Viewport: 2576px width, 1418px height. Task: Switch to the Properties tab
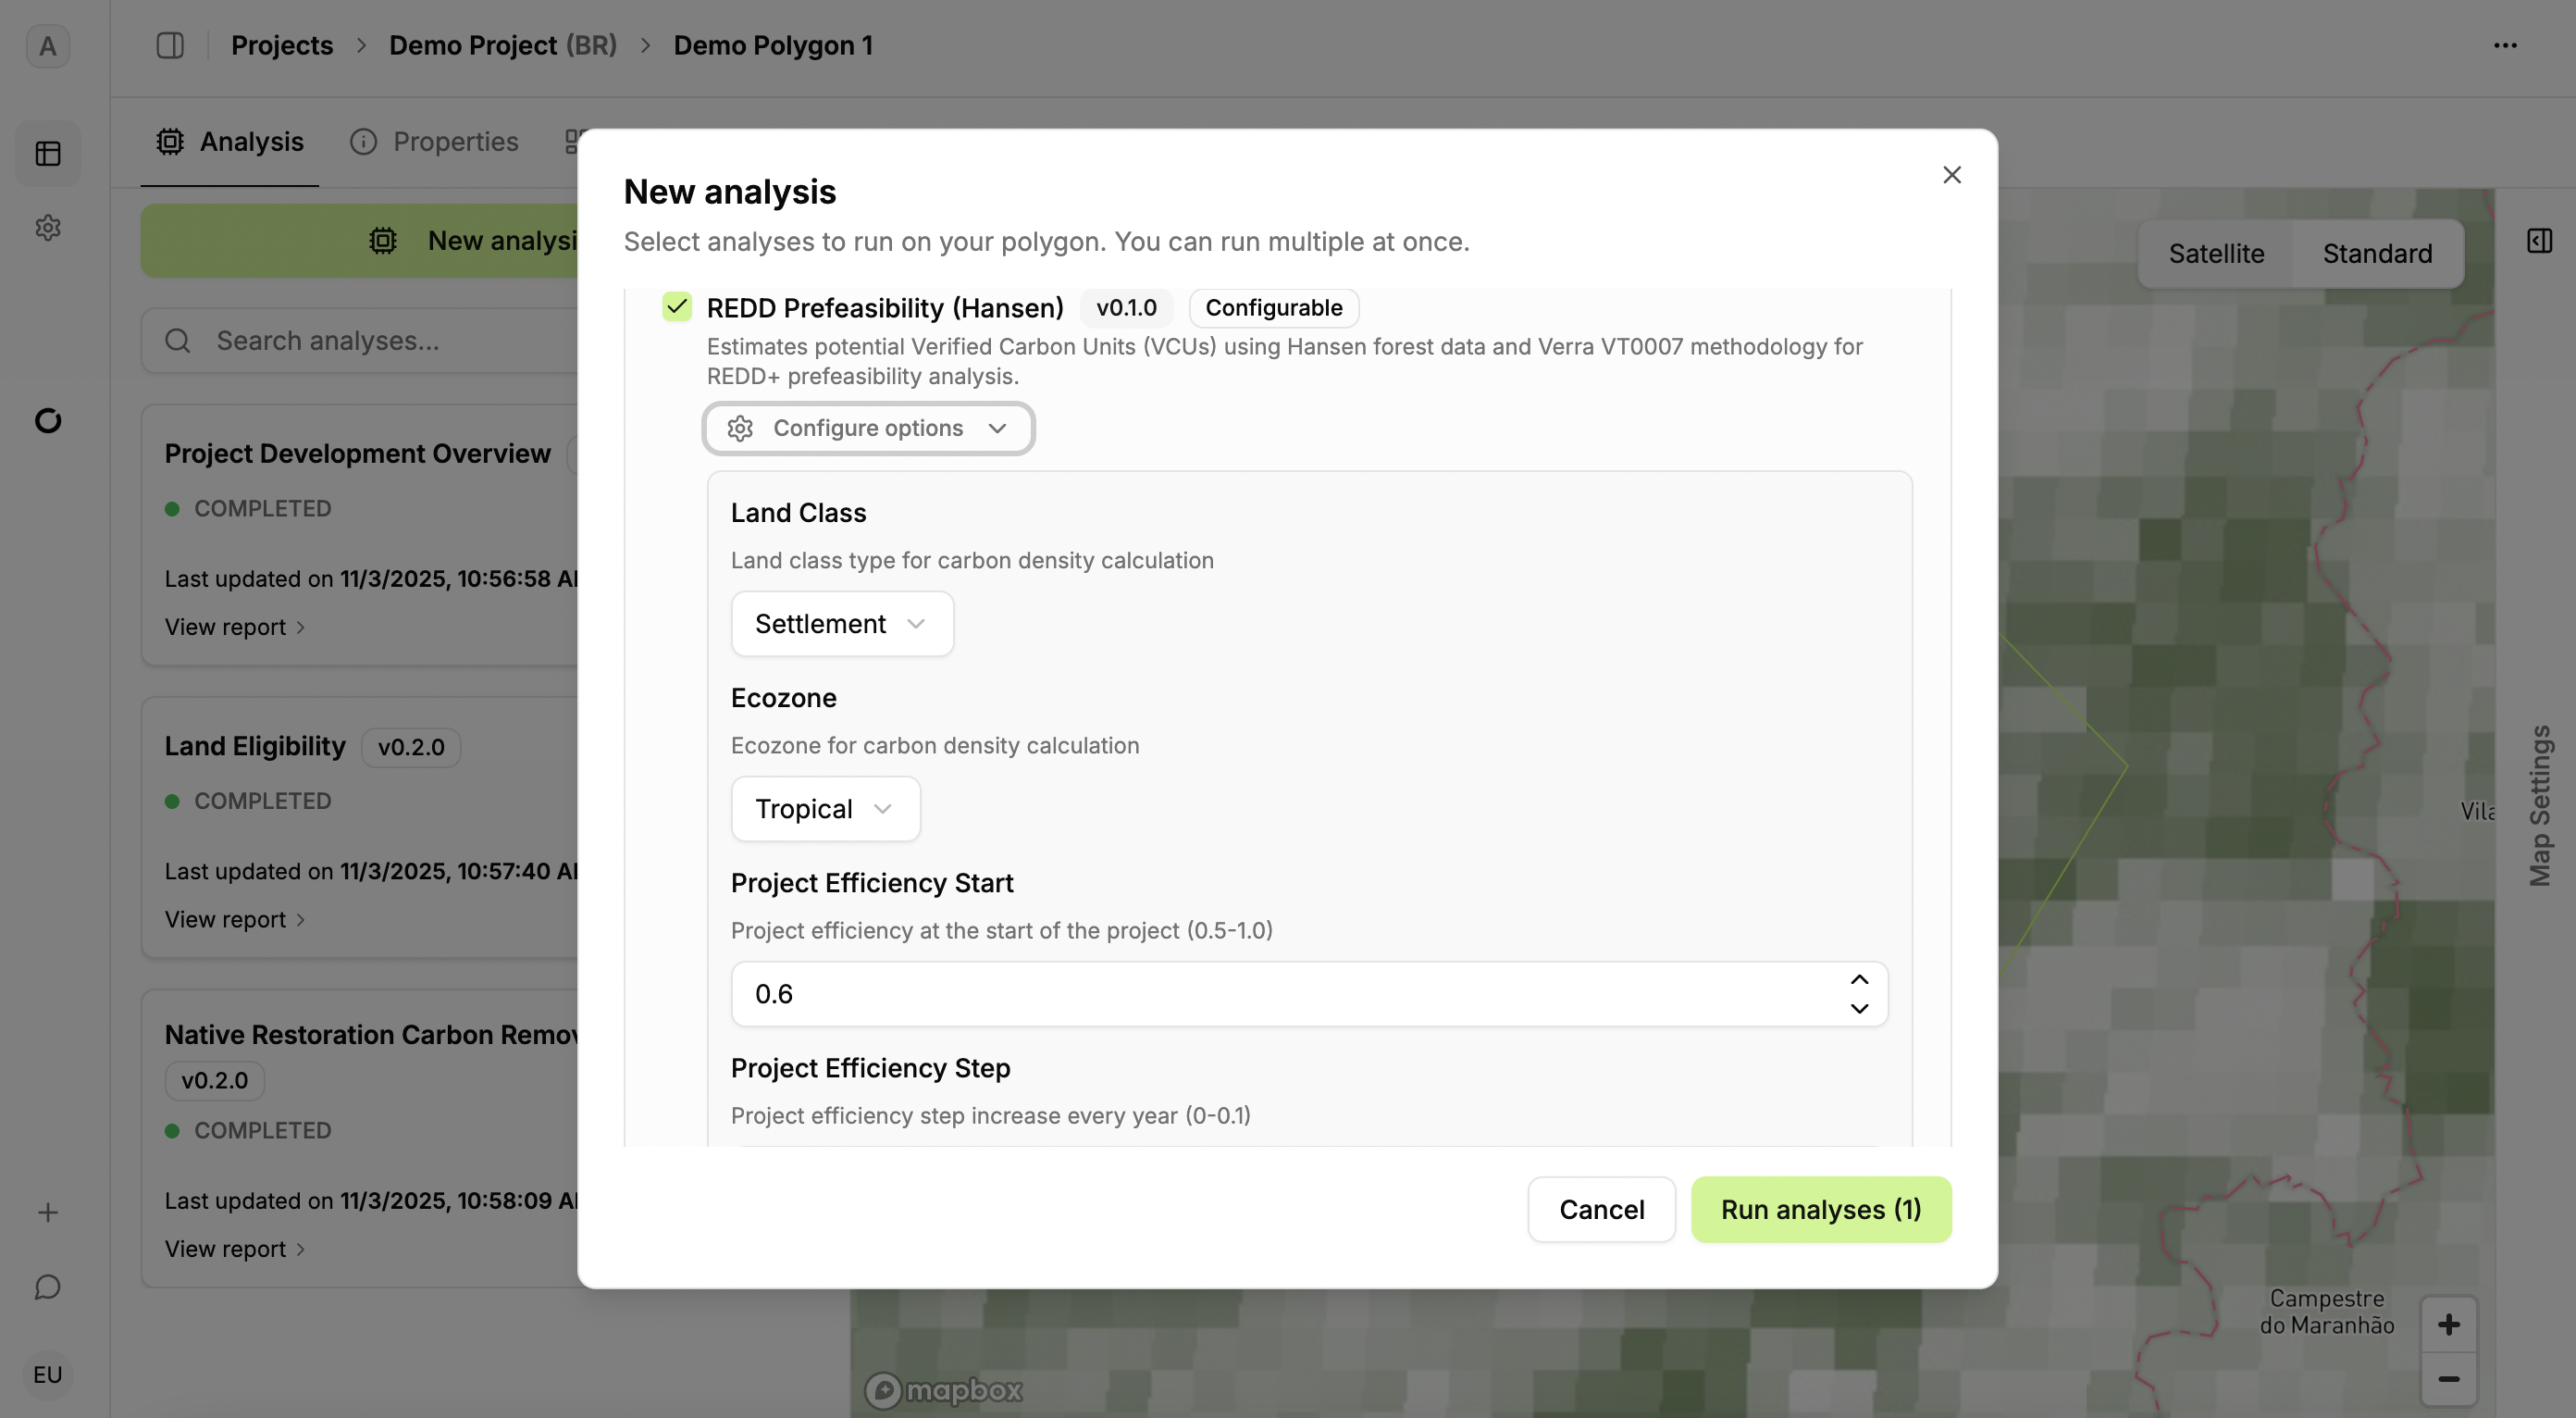pyautogui.click(x=434, y=142)
